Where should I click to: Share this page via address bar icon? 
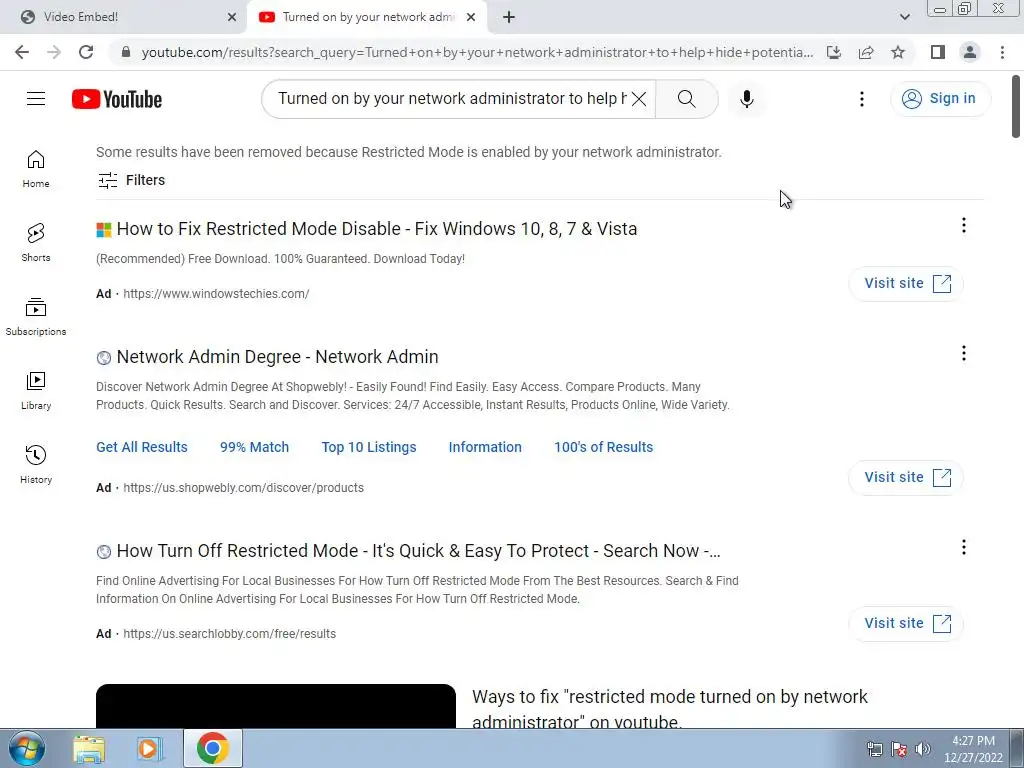pos(866,52)
